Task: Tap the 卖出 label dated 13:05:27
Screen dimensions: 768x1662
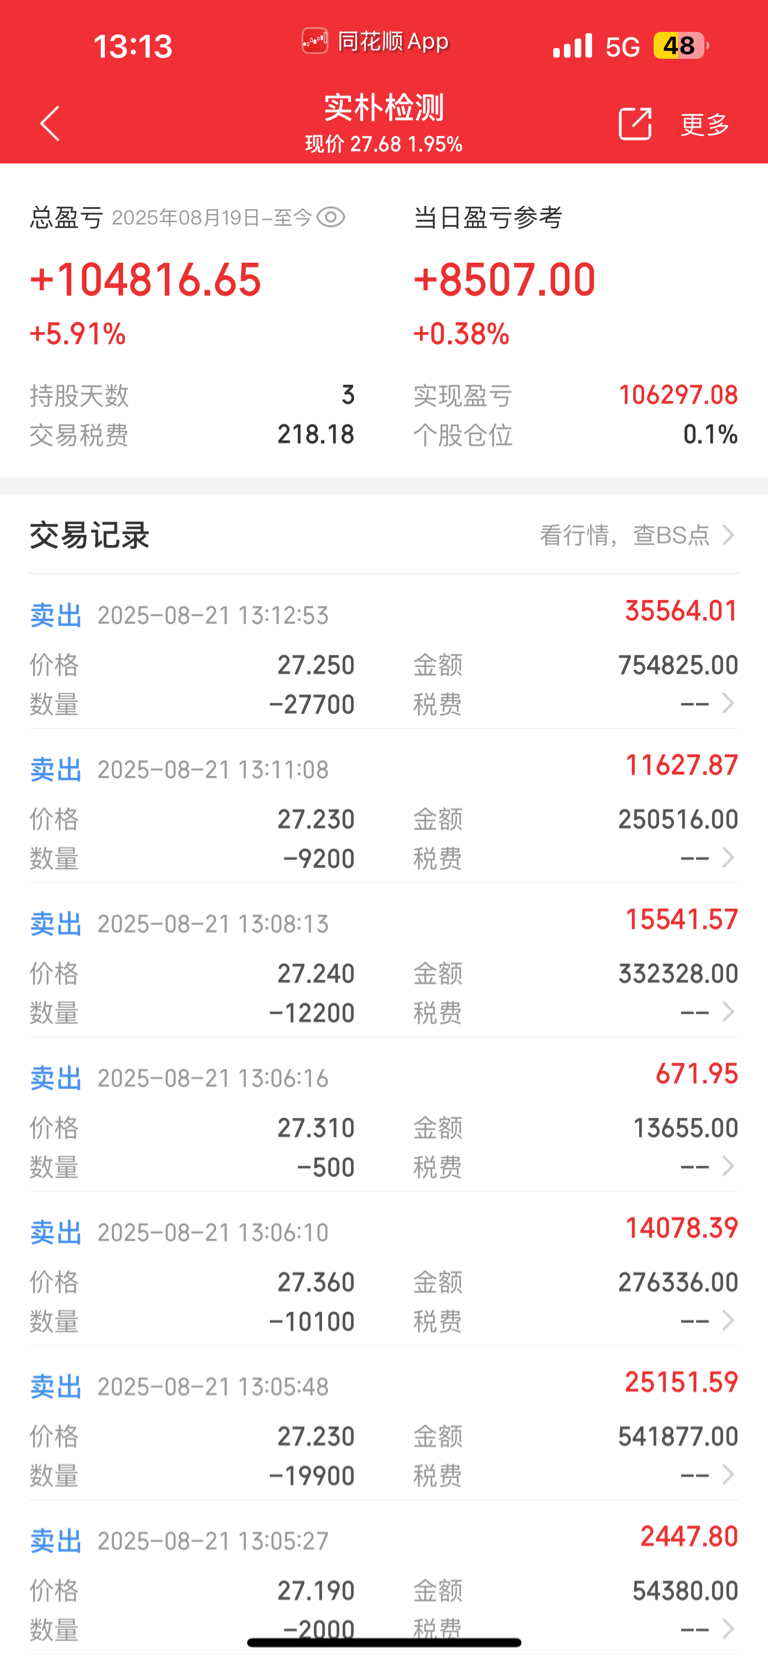Action: (56, 1541)
